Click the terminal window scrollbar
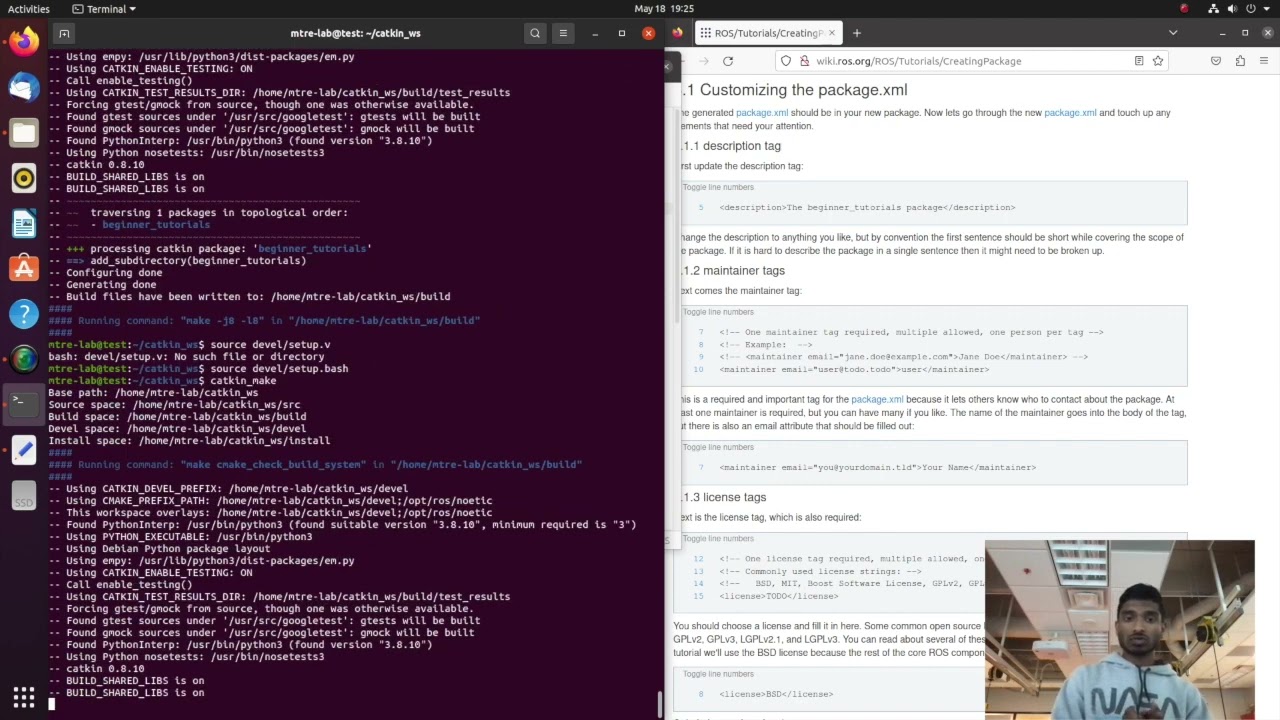Viewport: 1280px width, 720px height. 659,704
